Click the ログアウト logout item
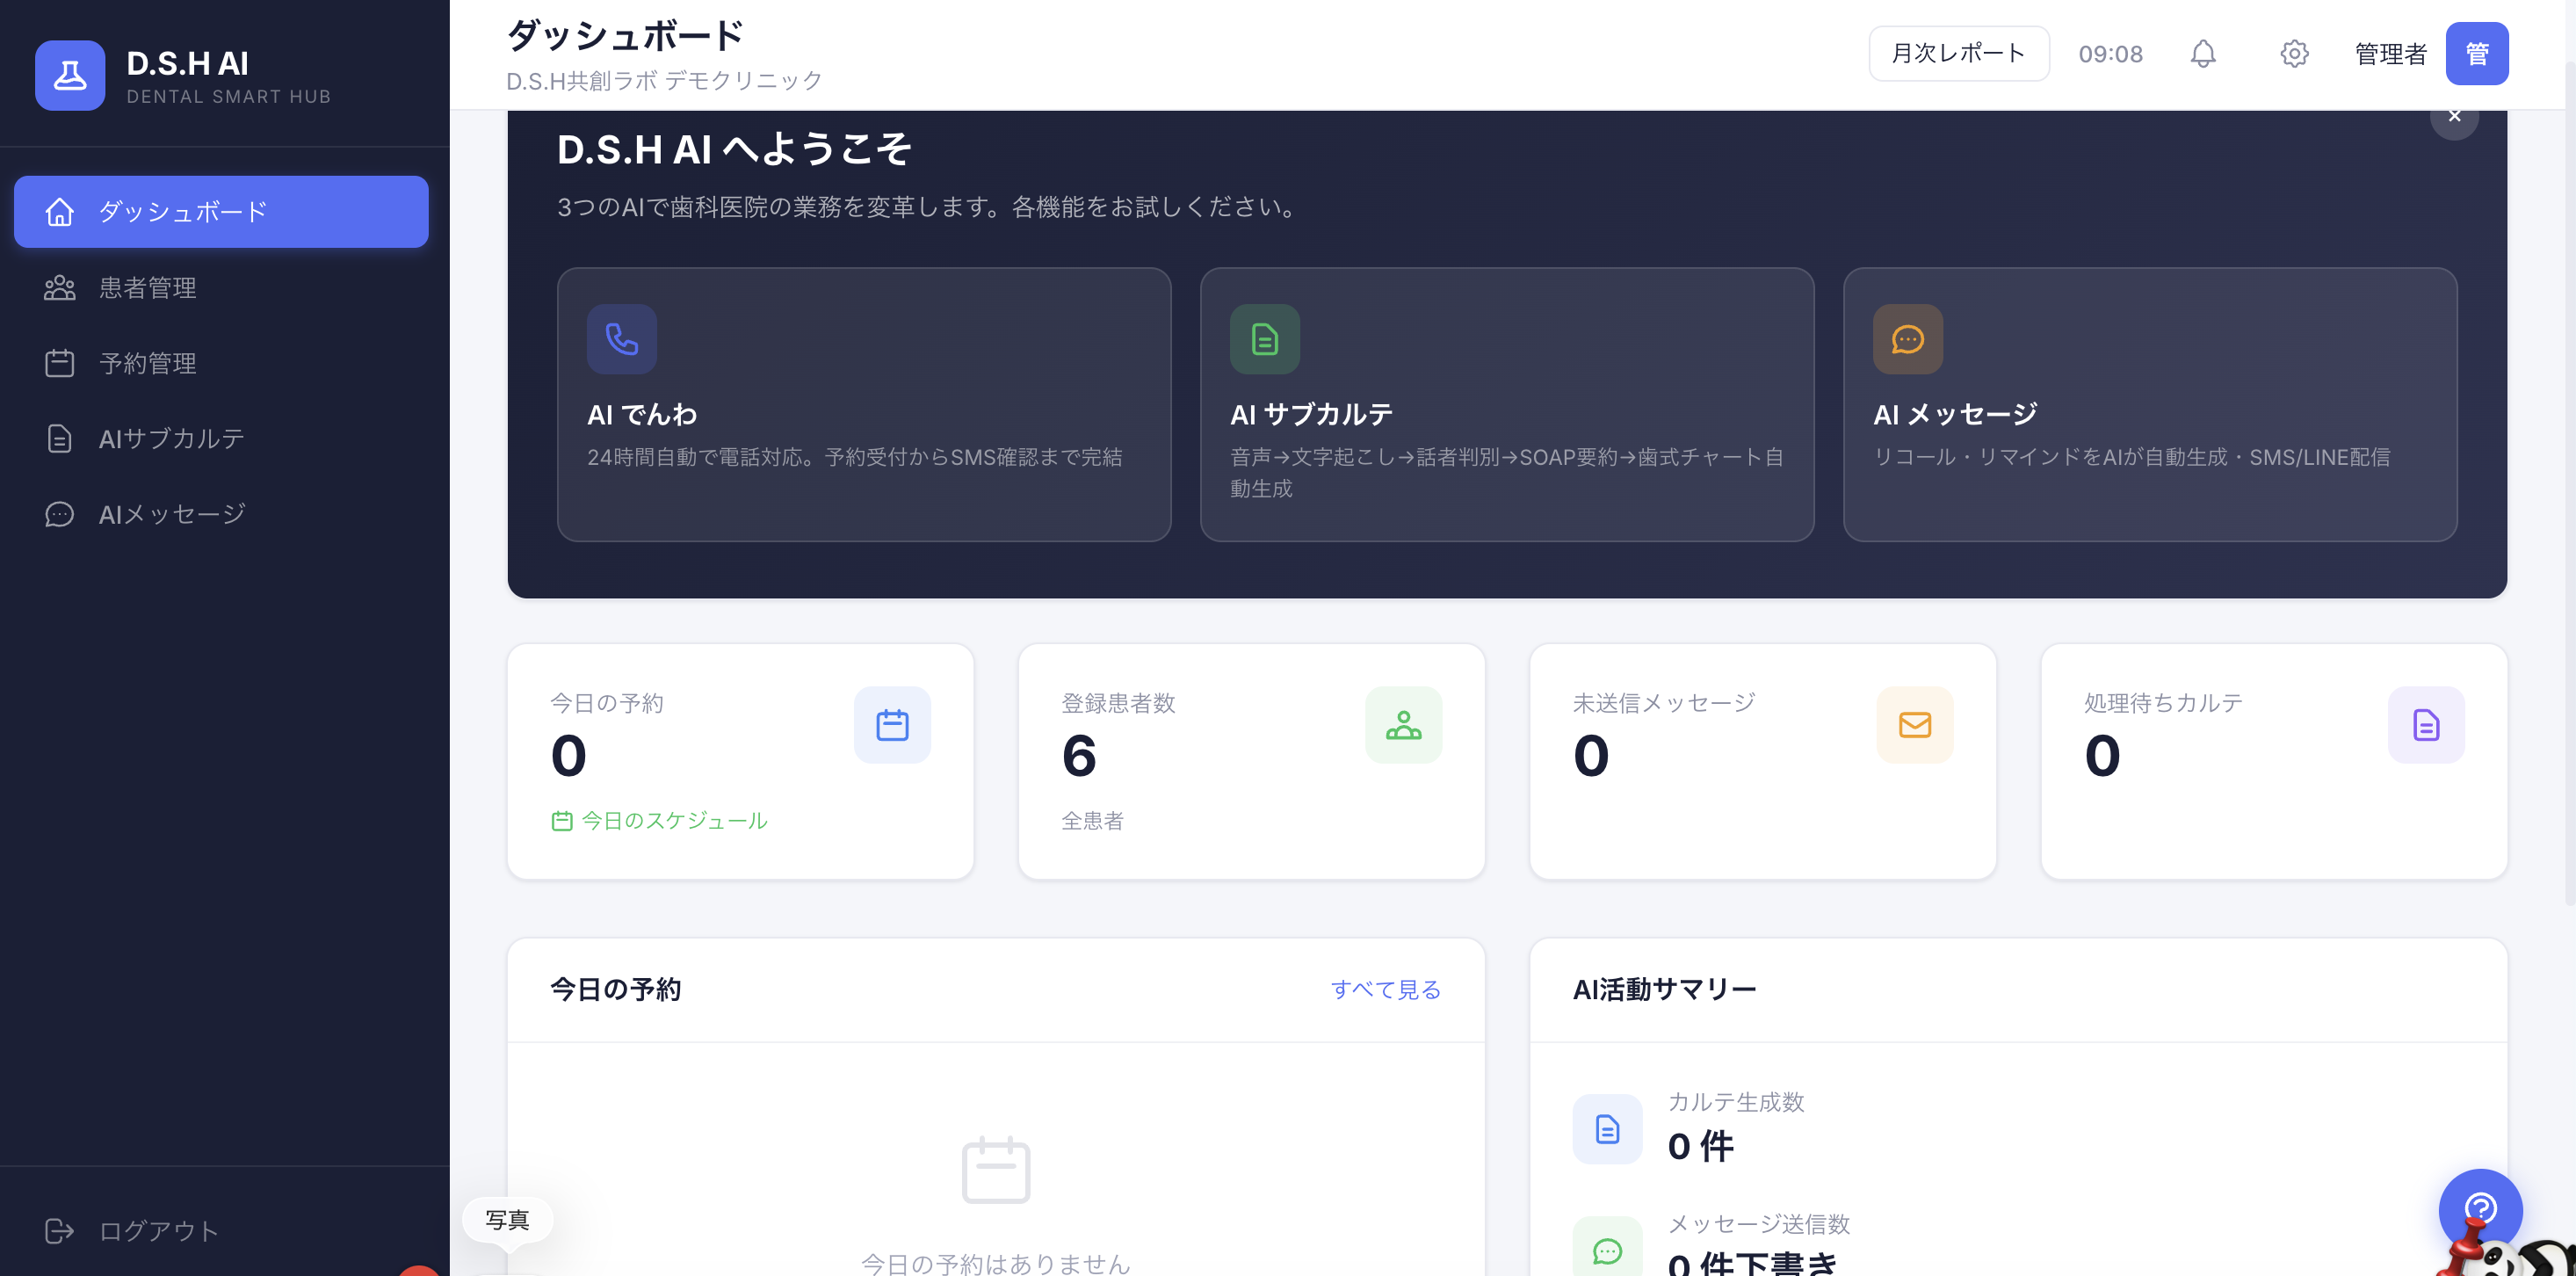Screen dimensions: 2576x1276 tap(221, 1230)
